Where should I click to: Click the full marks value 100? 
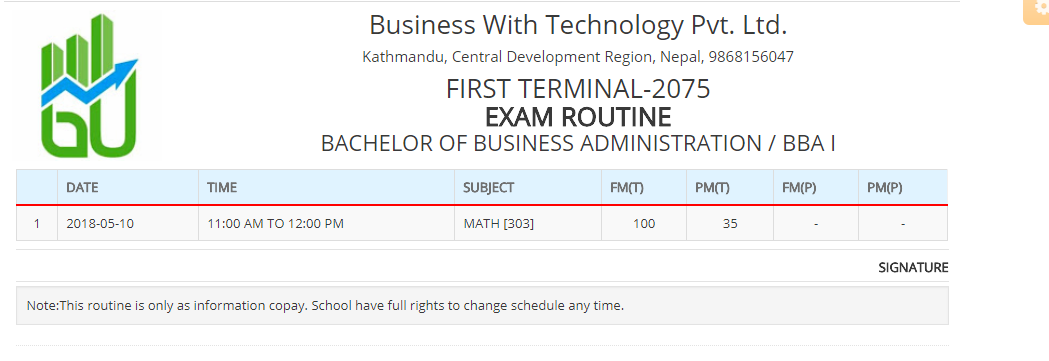click(x=644, y=223)
